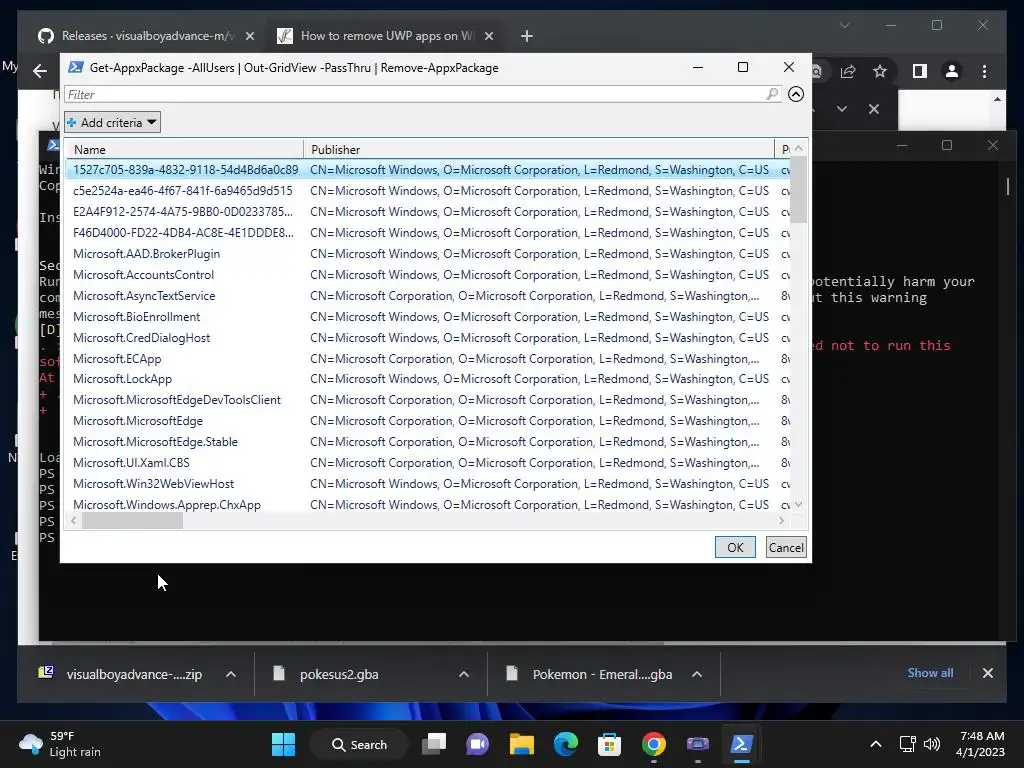Screen dimensions: 1024x768
Task: Open the Windows Start menu
Action: coord(283,744)
